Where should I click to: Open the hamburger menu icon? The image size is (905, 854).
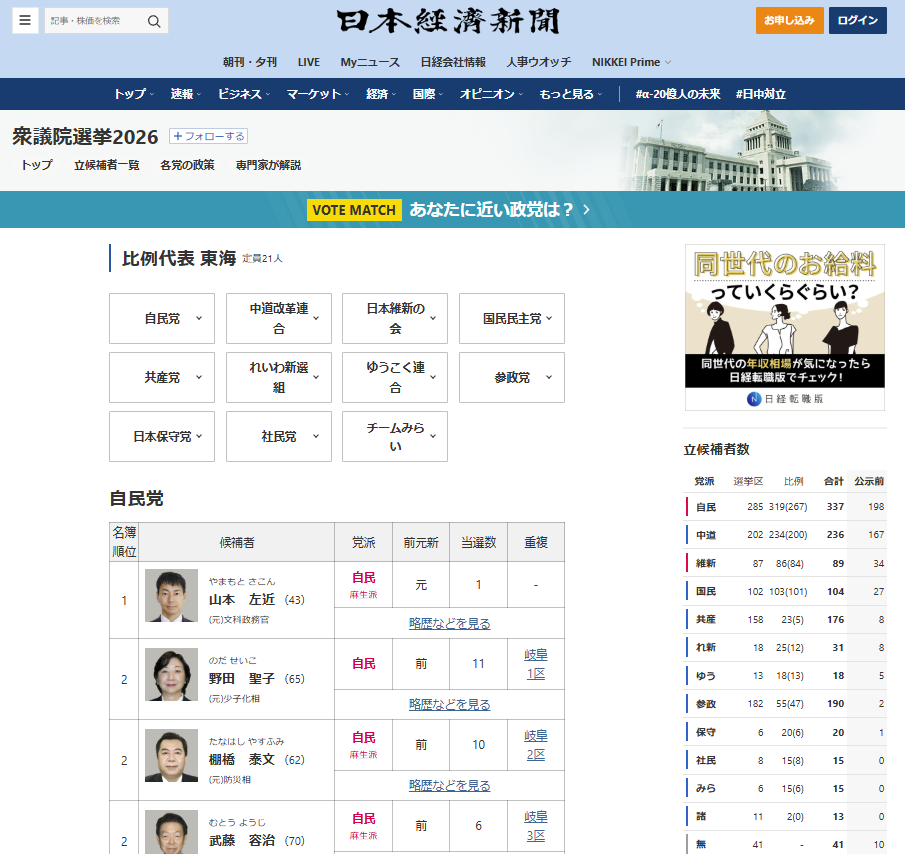pyautogui.click(x=26, y=21)
